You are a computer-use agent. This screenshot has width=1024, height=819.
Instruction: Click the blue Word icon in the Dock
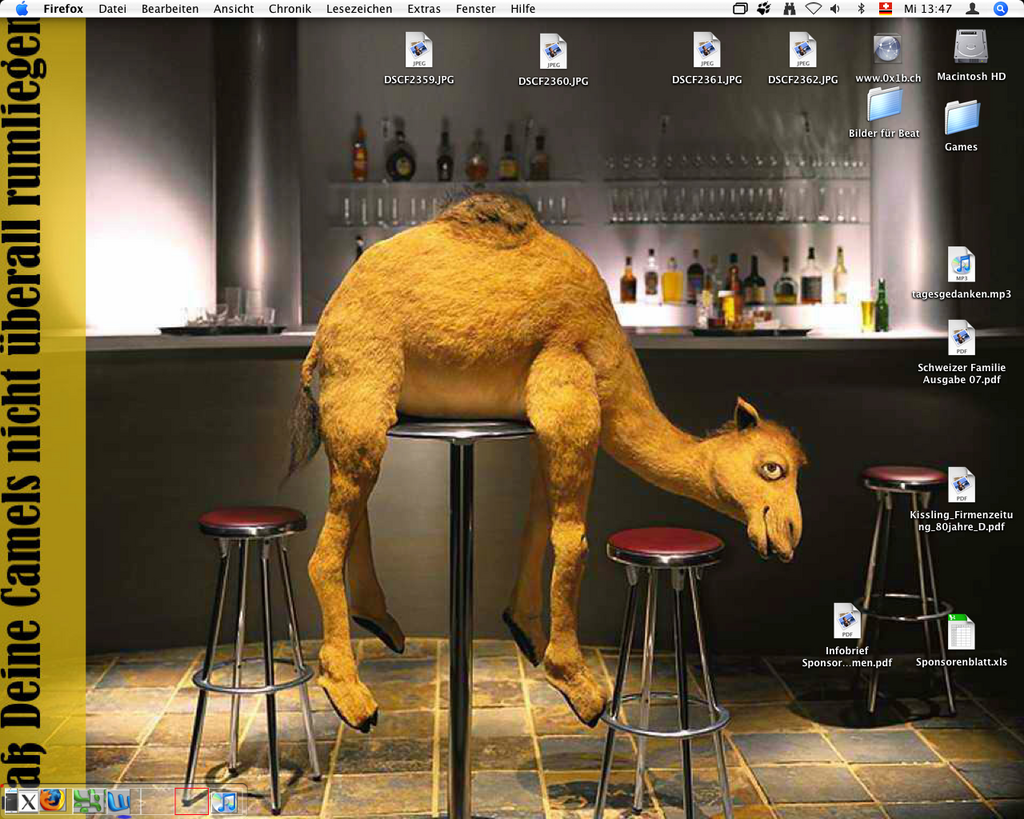coord(118,801)
